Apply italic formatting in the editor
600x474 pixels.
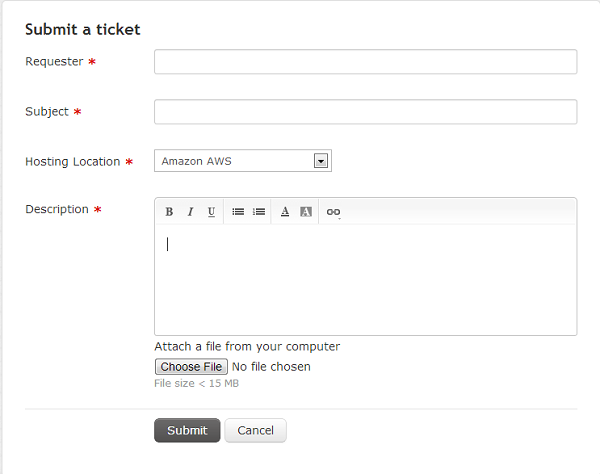190,212
